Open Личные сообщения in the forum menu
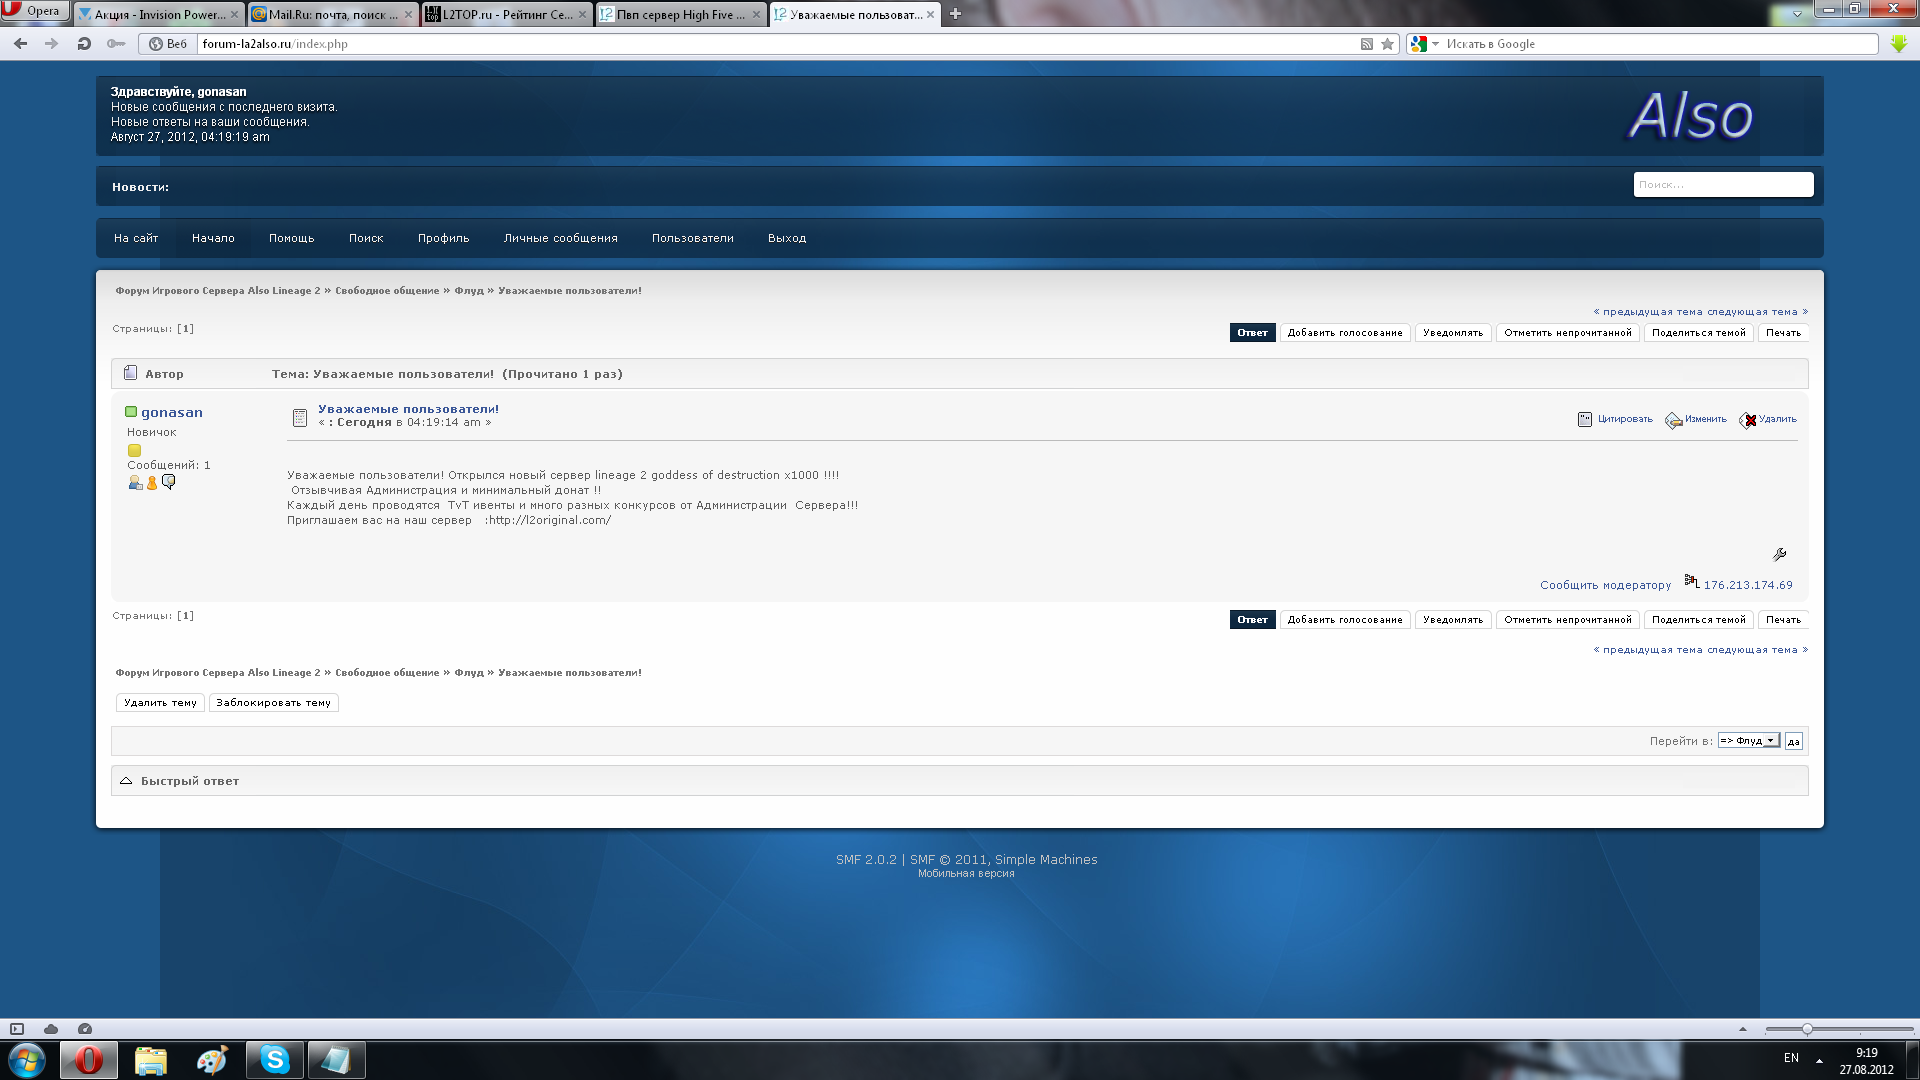 click(560, 238)
